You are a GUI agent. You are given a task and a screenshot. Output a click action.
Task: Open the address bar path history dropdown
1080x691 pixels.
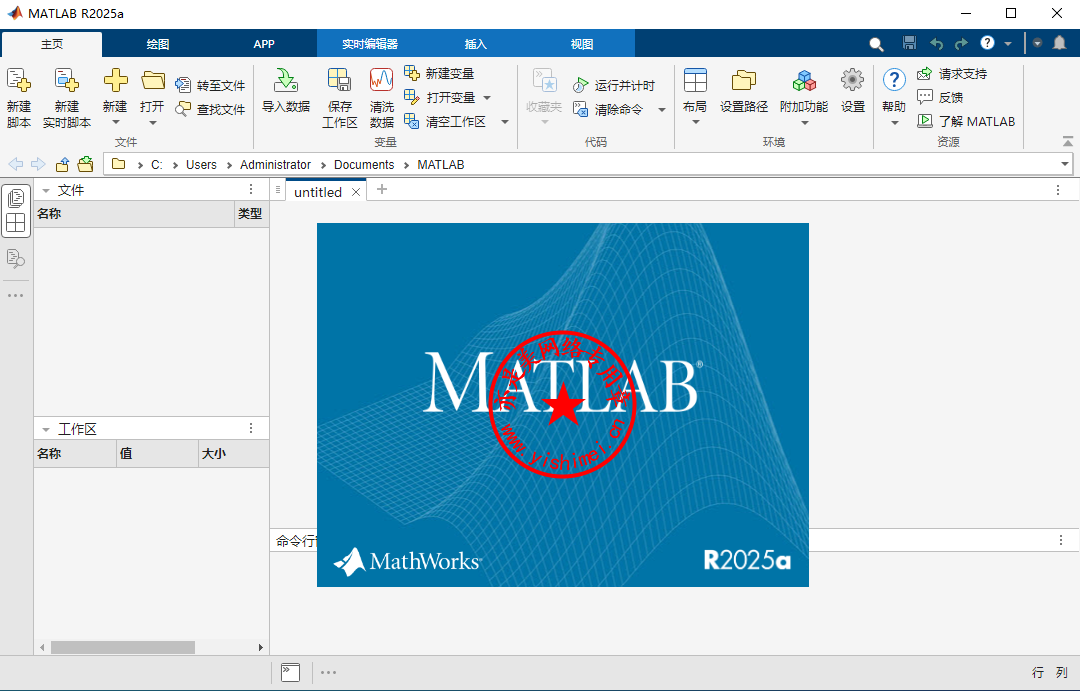pyautogui.click(x=1065, y=164)
